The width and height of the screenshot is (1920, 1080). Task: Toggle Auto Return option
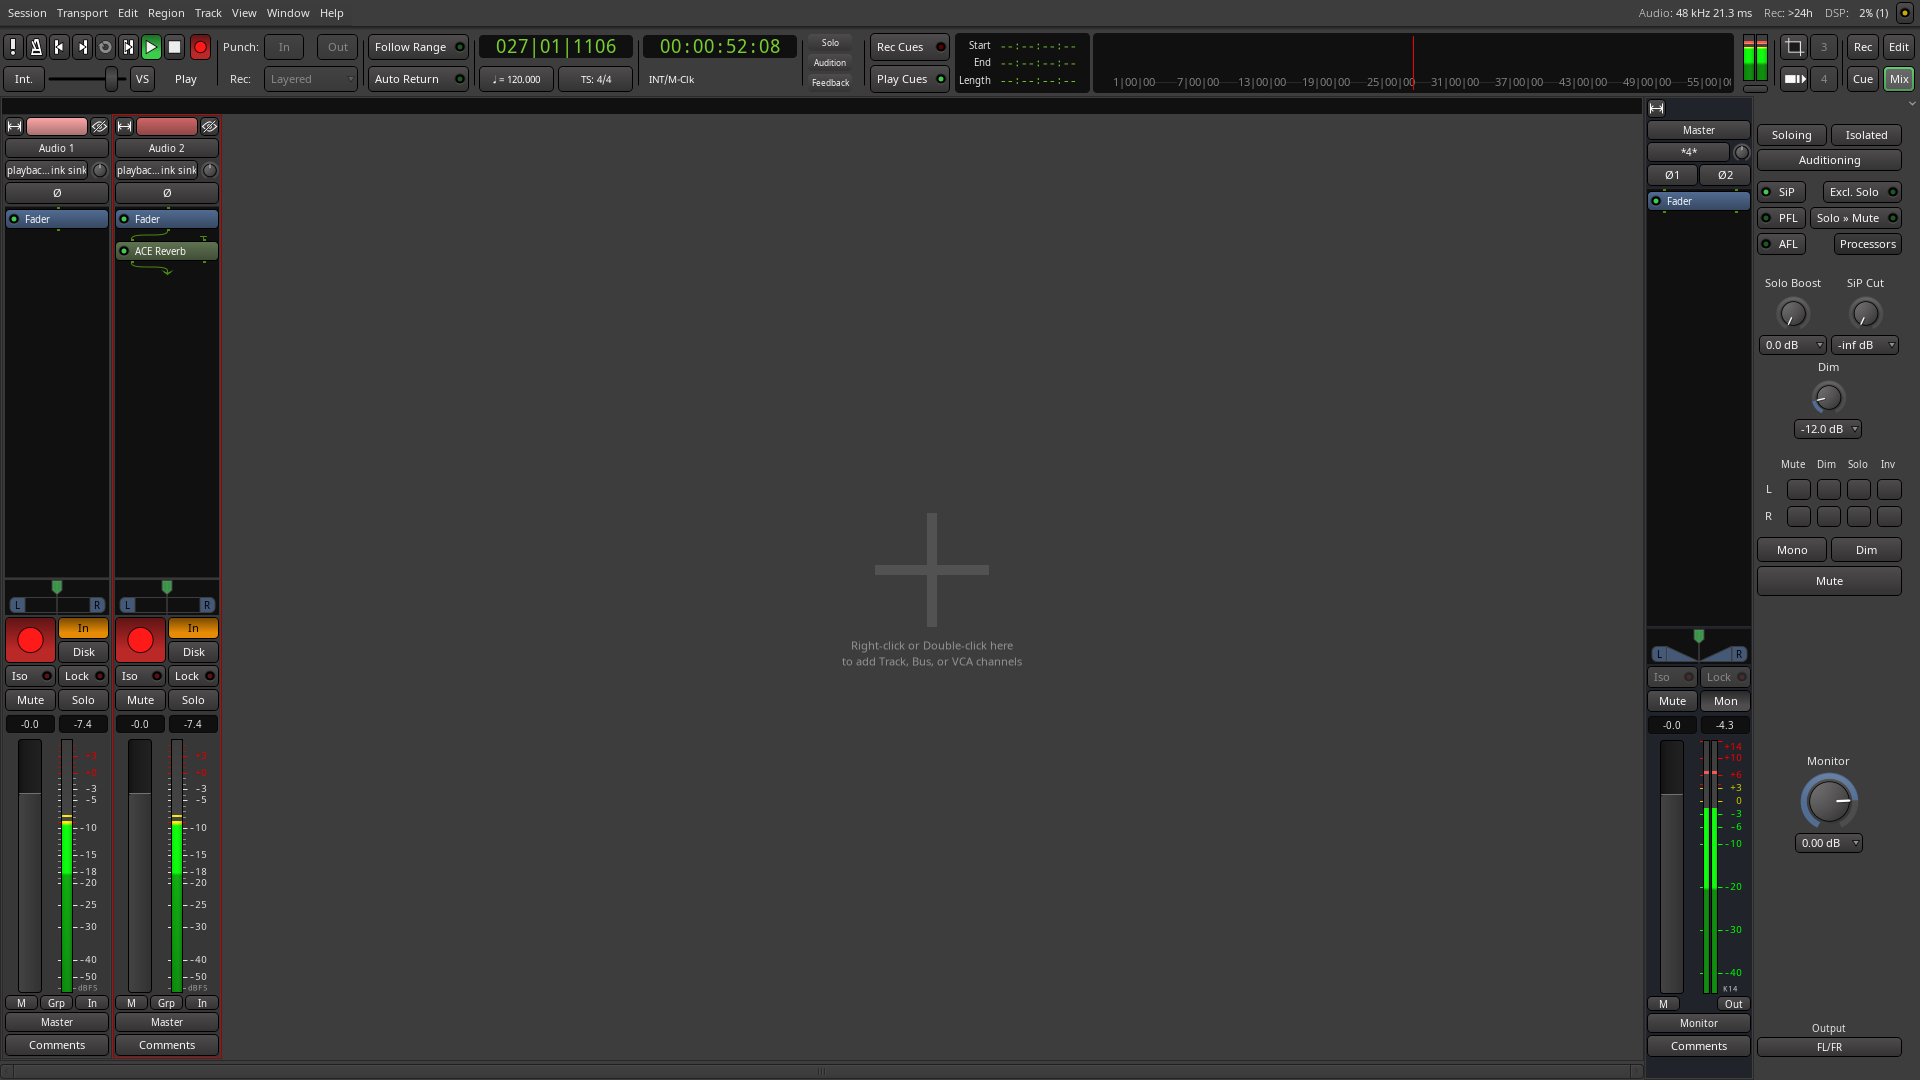pyautogui.click(x=418, y=79)
